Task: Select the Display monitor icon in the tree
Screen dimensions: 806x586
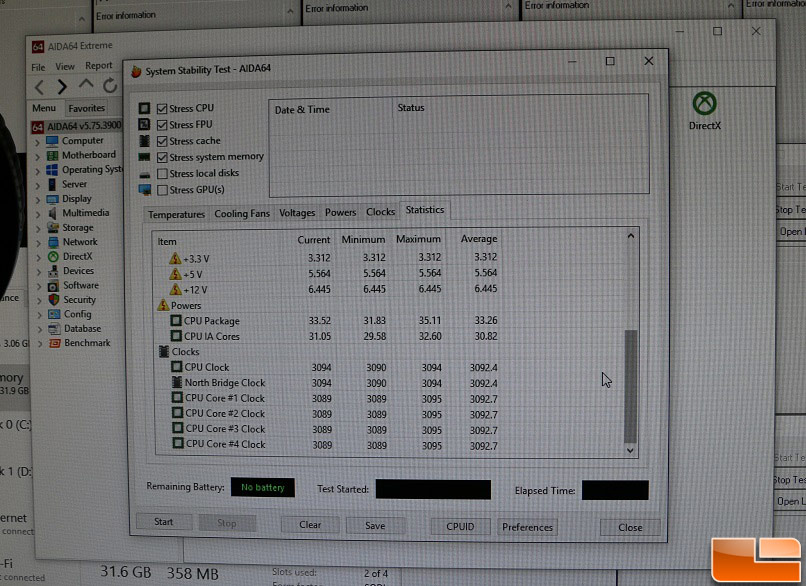Action: 52,199
